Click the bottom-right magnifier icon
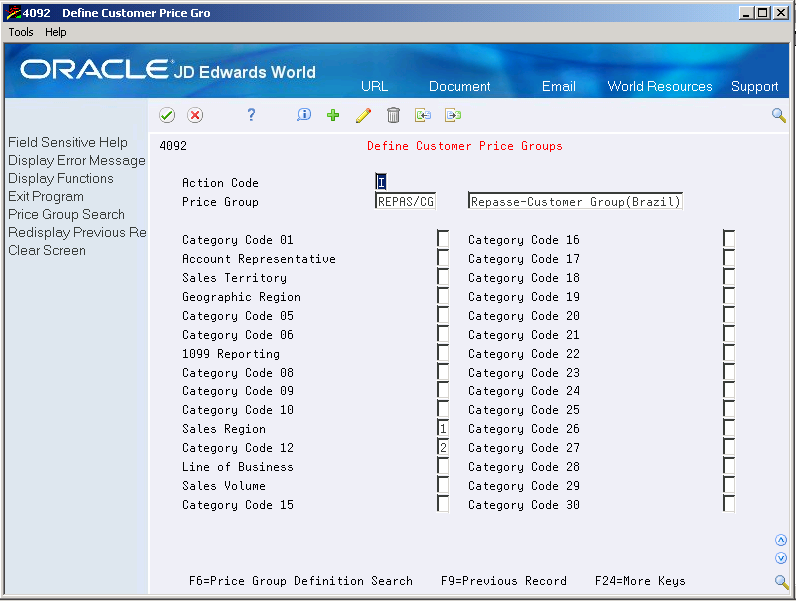This screenshot has width=796, height=601. (x=781, y=582)
